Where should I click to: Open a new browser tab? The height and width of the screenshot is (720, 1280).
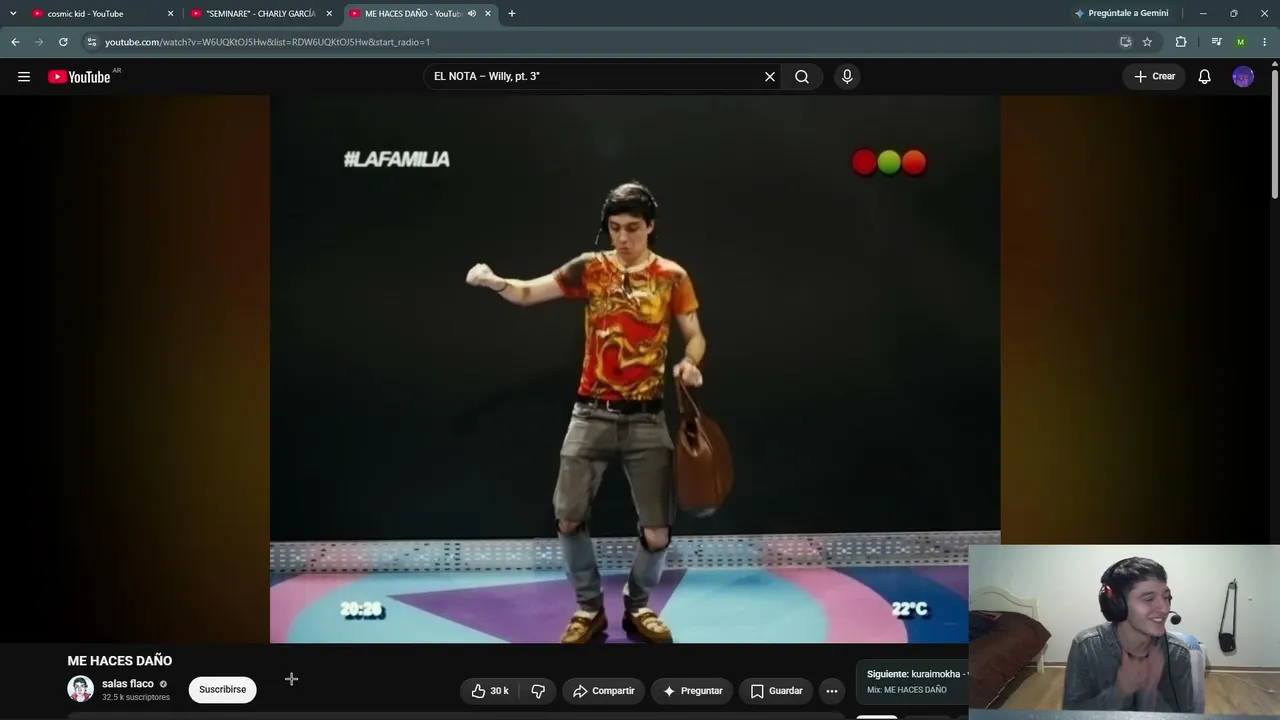coord(512,14)
